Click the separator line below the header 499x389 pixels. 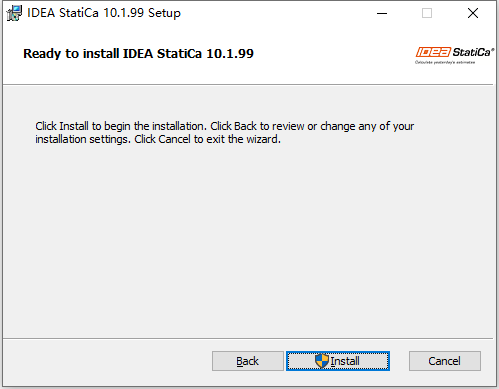pyautogui.click(x=248, y=85)
